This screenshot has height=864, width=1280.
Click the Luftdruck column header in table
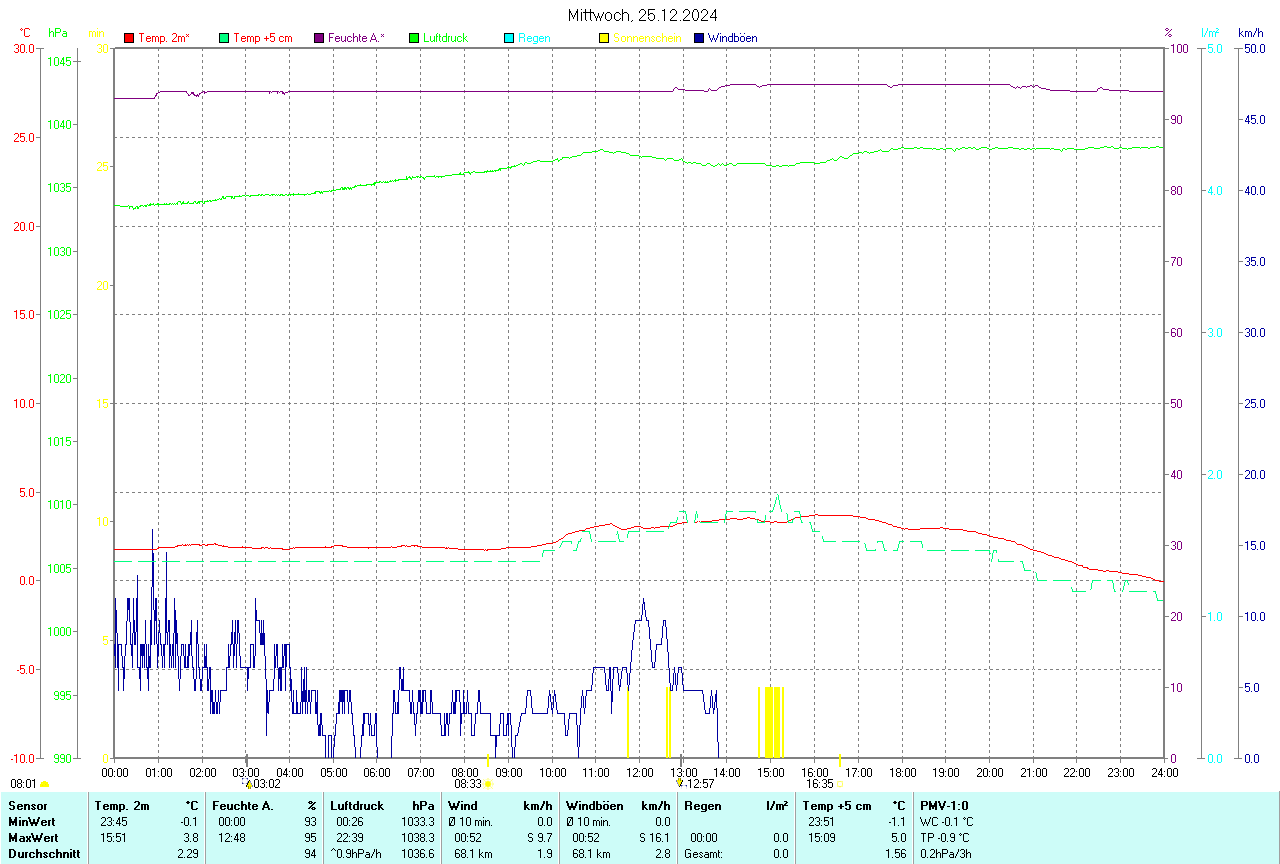[357, 805]
